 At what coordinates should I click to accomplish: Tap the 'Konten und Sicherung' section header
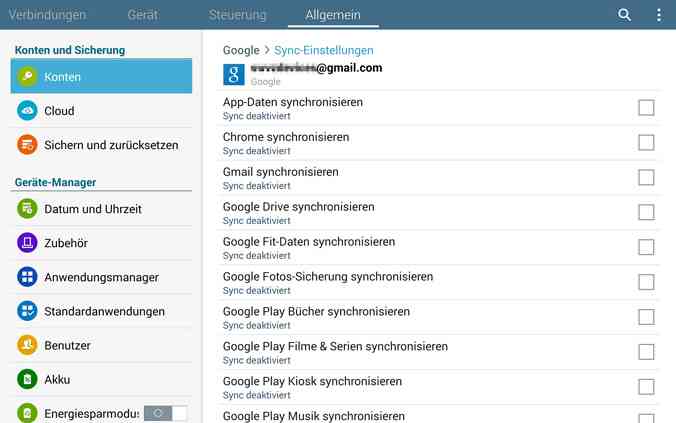click(70, 50)
